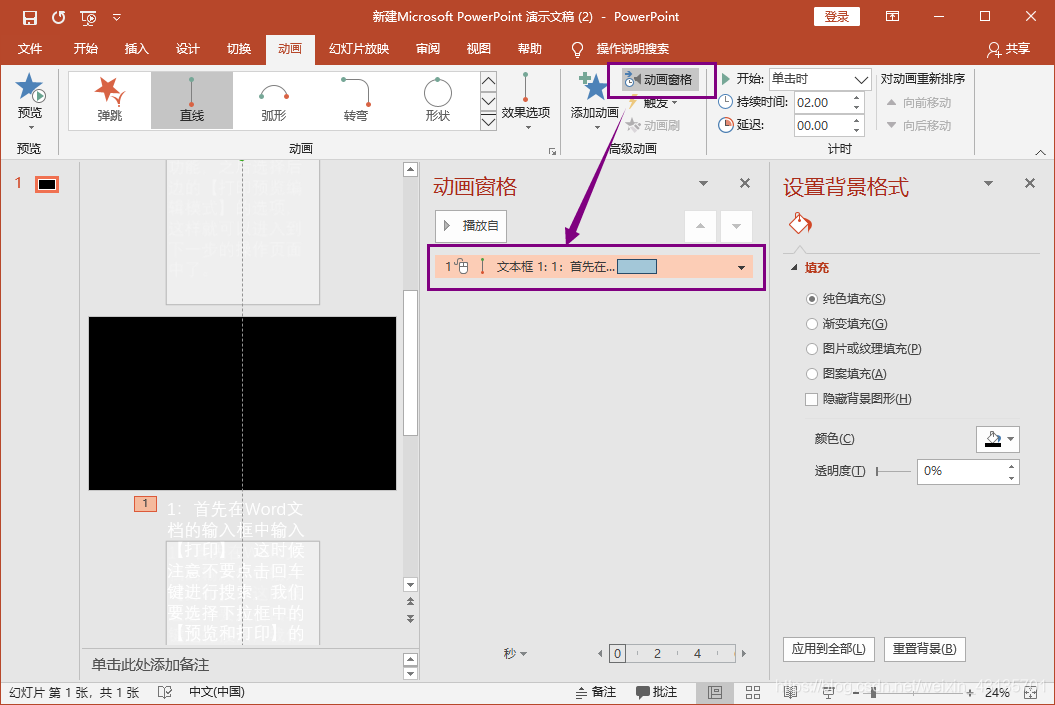Switch to the 开始 home tab
The width and height of the screenshot is (1055, 705).
[86, 48]
